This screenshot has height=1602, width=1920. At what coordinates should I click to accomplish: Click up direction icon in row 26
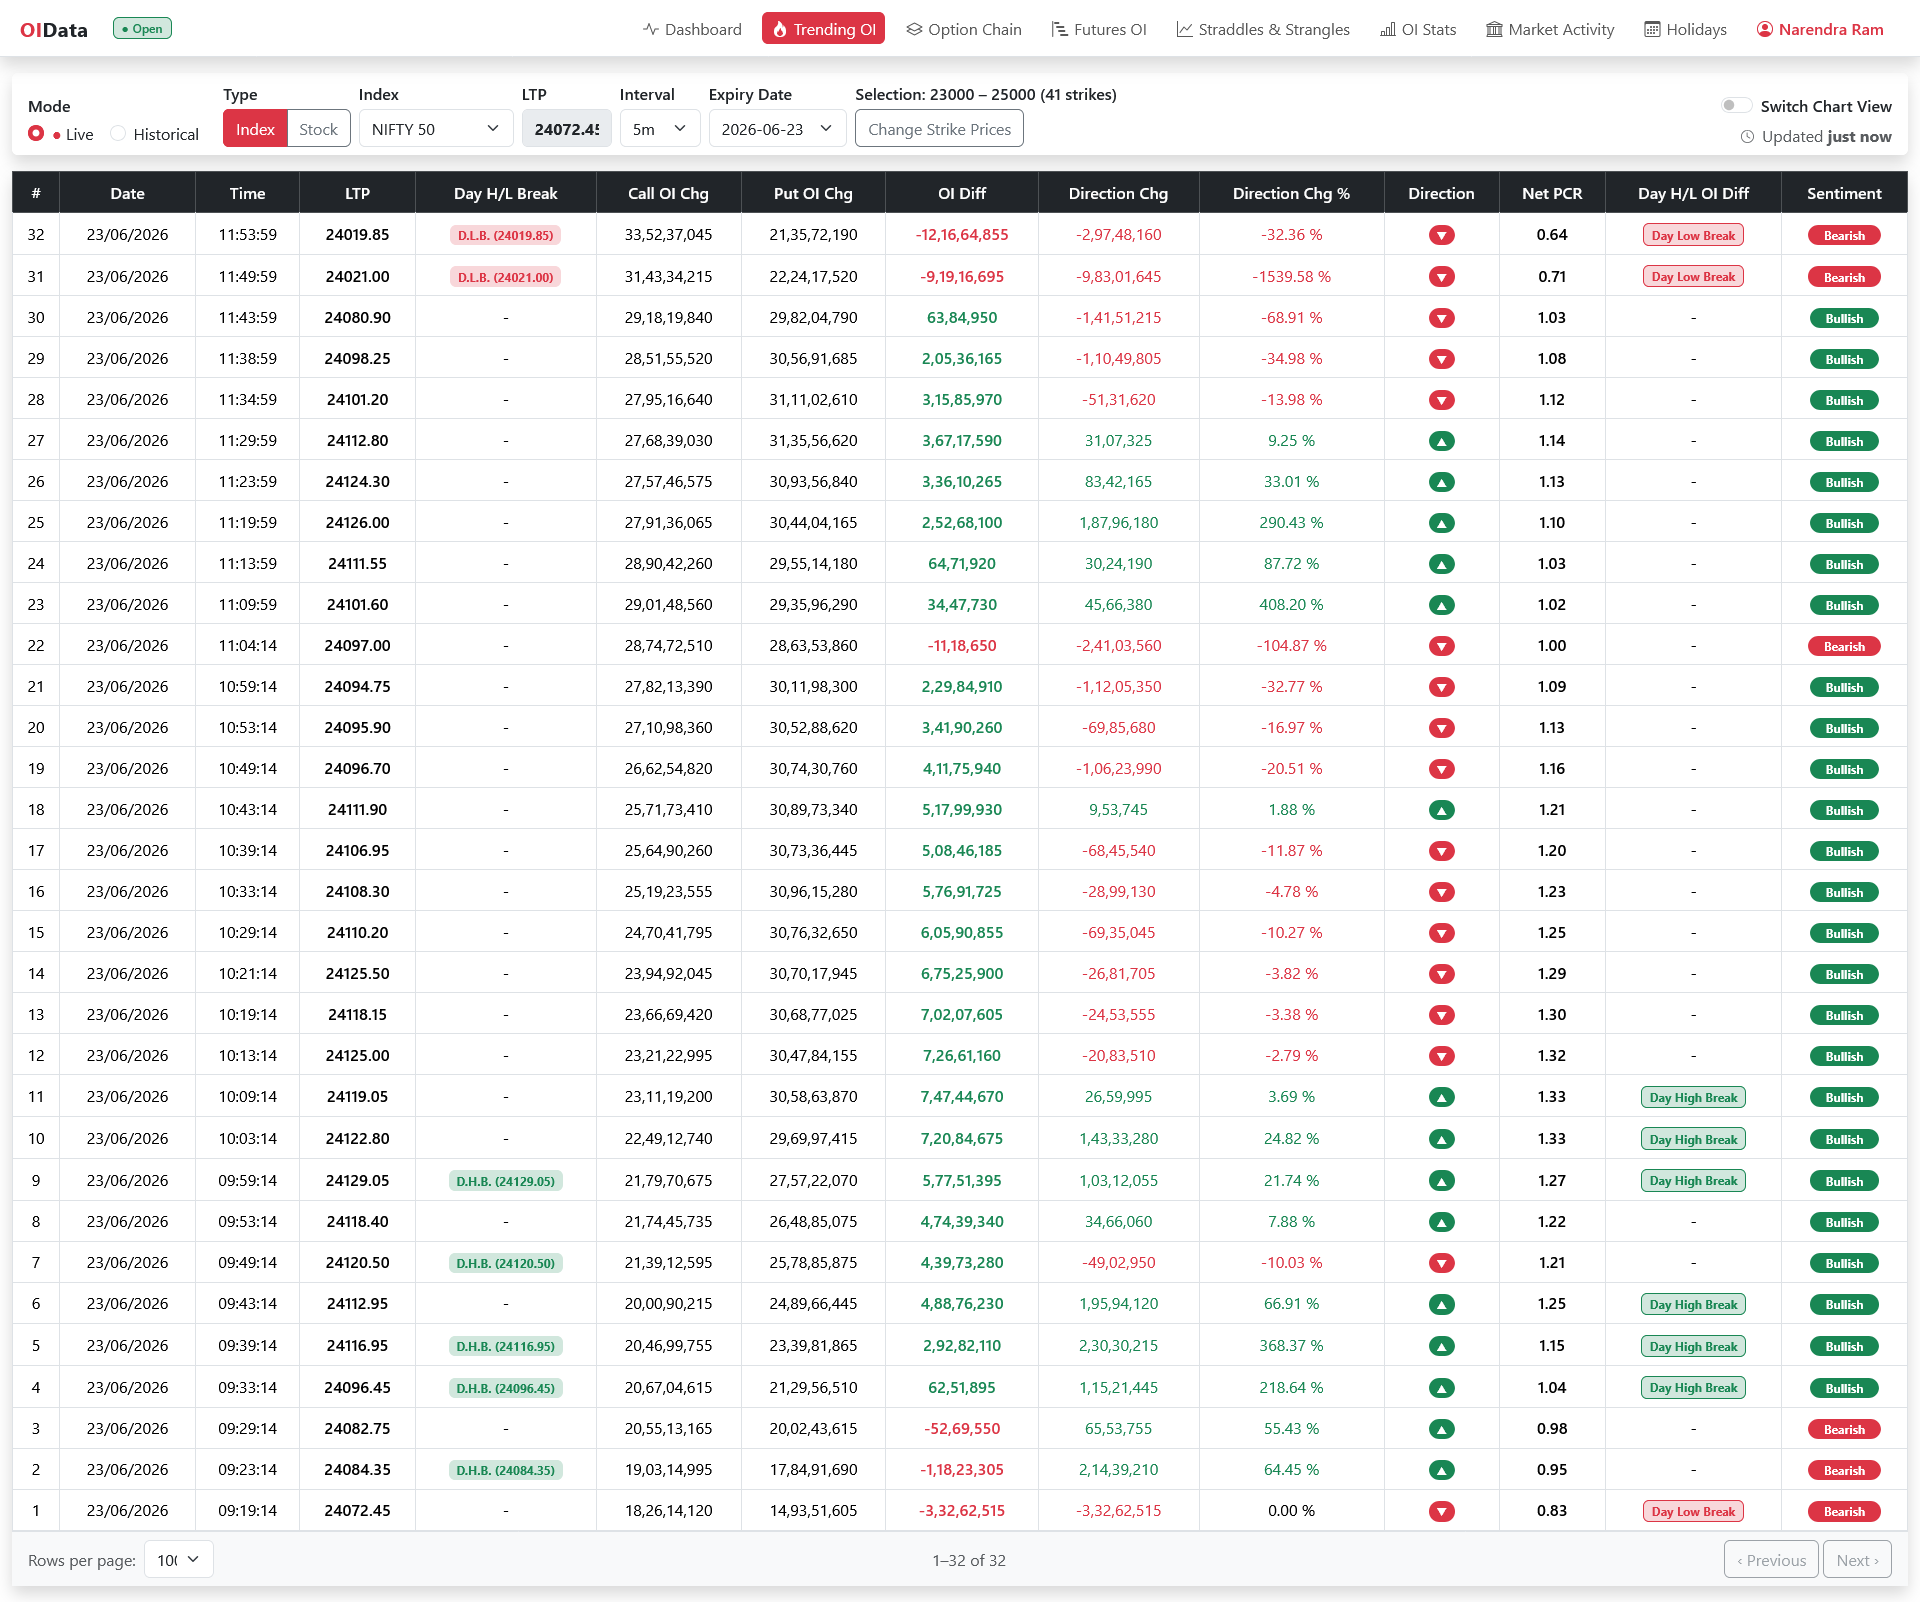1441,482
